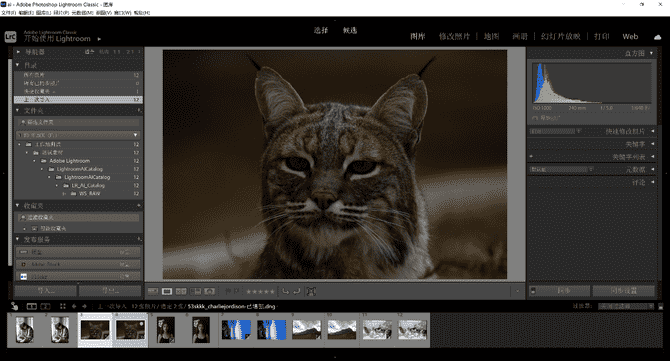Open the 幻灯片放映 module
The image size is (670, 361).
561,37
